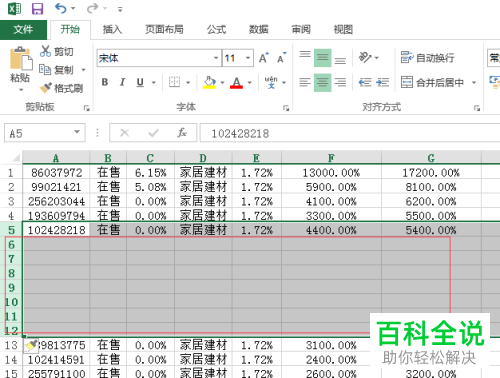Click the 复制 copy button
The height and width of the screenshot is (378, 500).
click(57, 70)
